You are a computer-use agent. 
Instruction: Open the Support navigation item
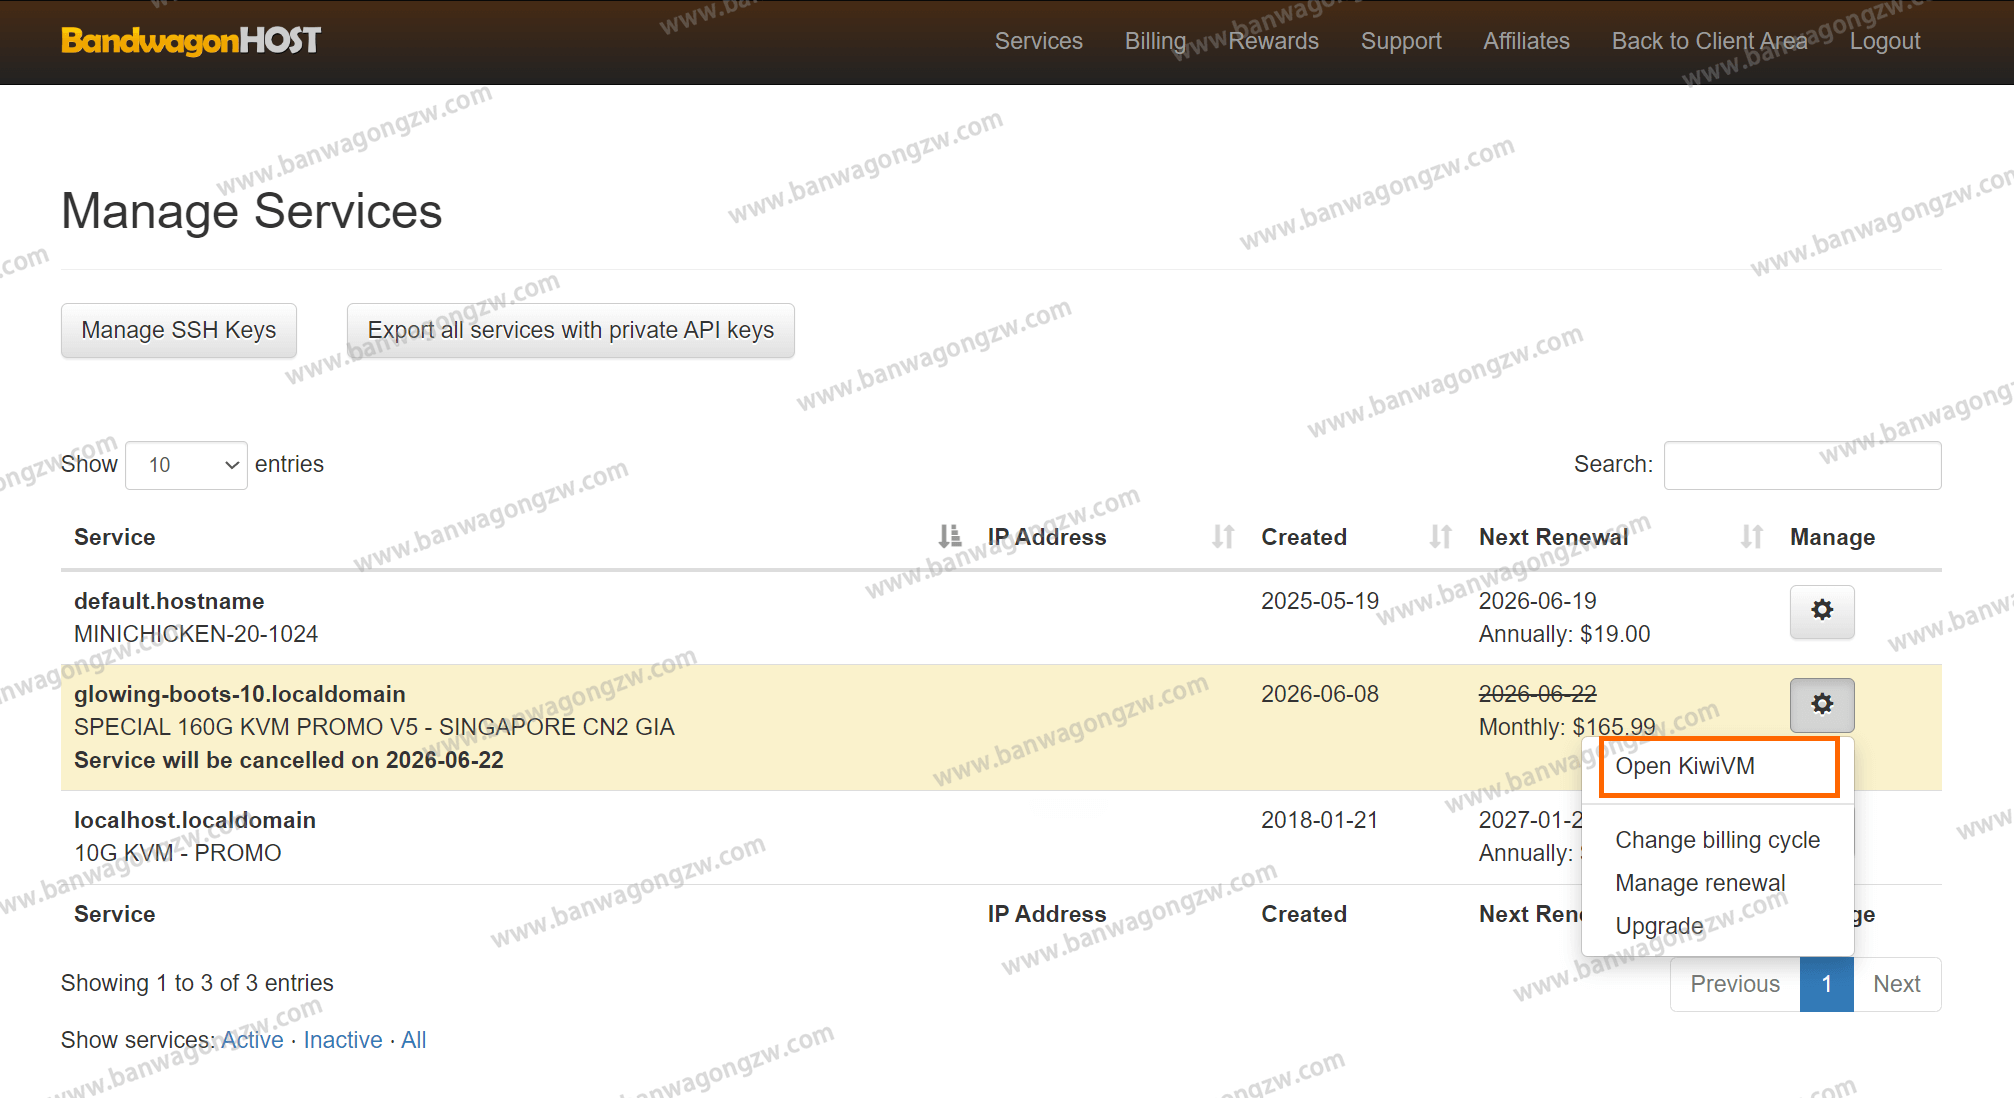click(x=1401, y=41)
